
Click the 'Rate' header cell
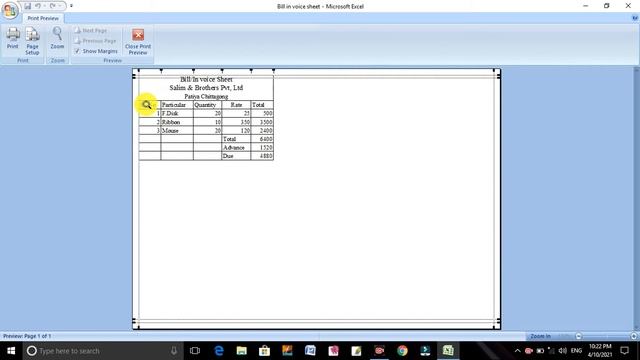pos(236,105)
